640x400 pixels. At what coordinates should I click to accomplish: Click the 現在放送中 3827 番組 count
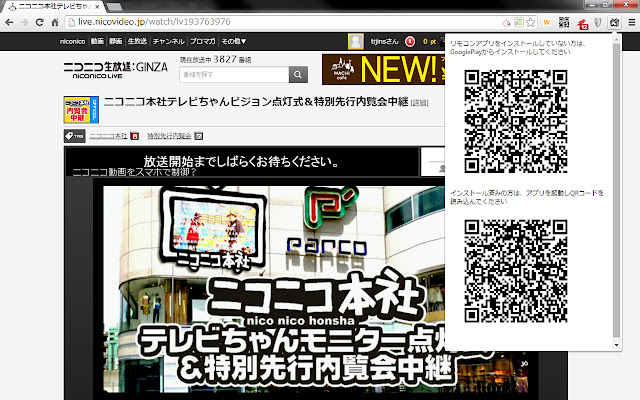click(x=216, y=60)
